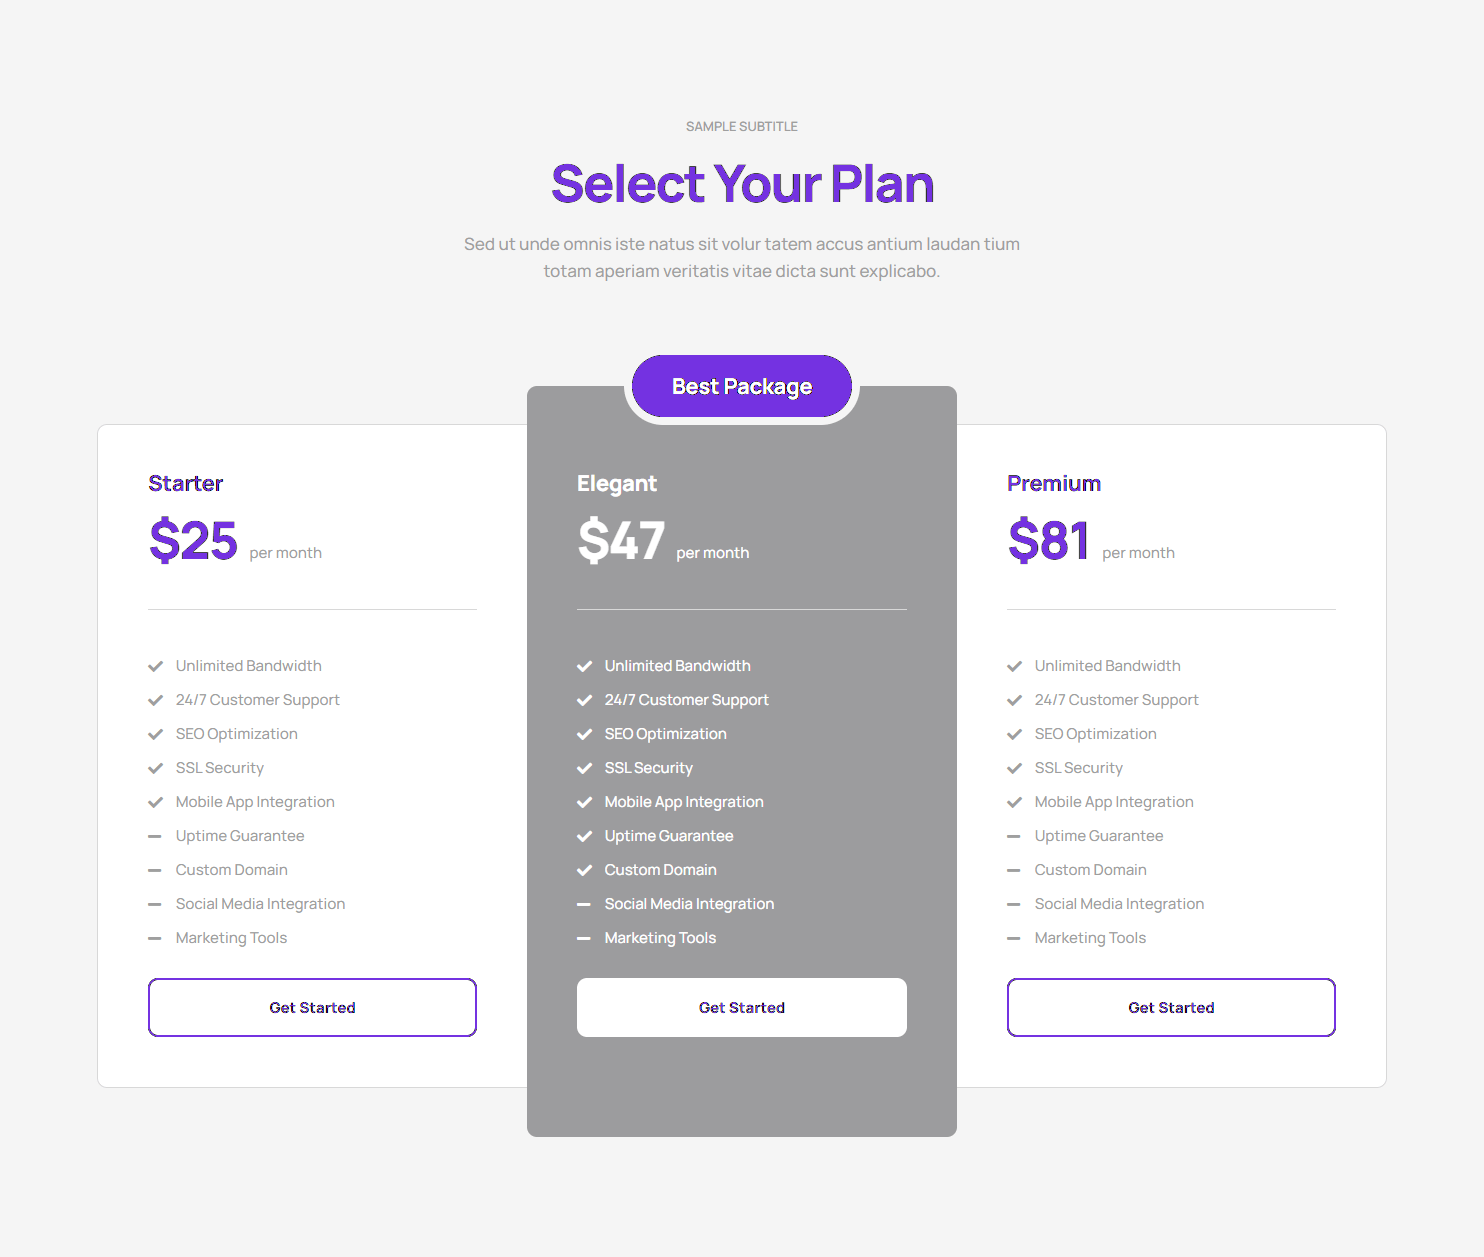Click Get Started button under Premium plan
This screenshot has width=1484, height=1257.
pyautogui.click(x=1171, y=1007)
